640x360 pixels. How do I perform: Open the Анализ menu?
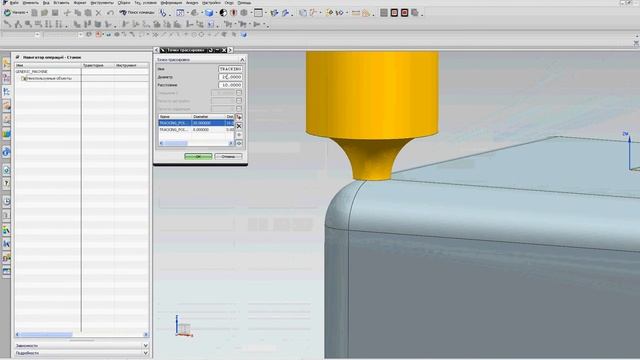(192, 2)
